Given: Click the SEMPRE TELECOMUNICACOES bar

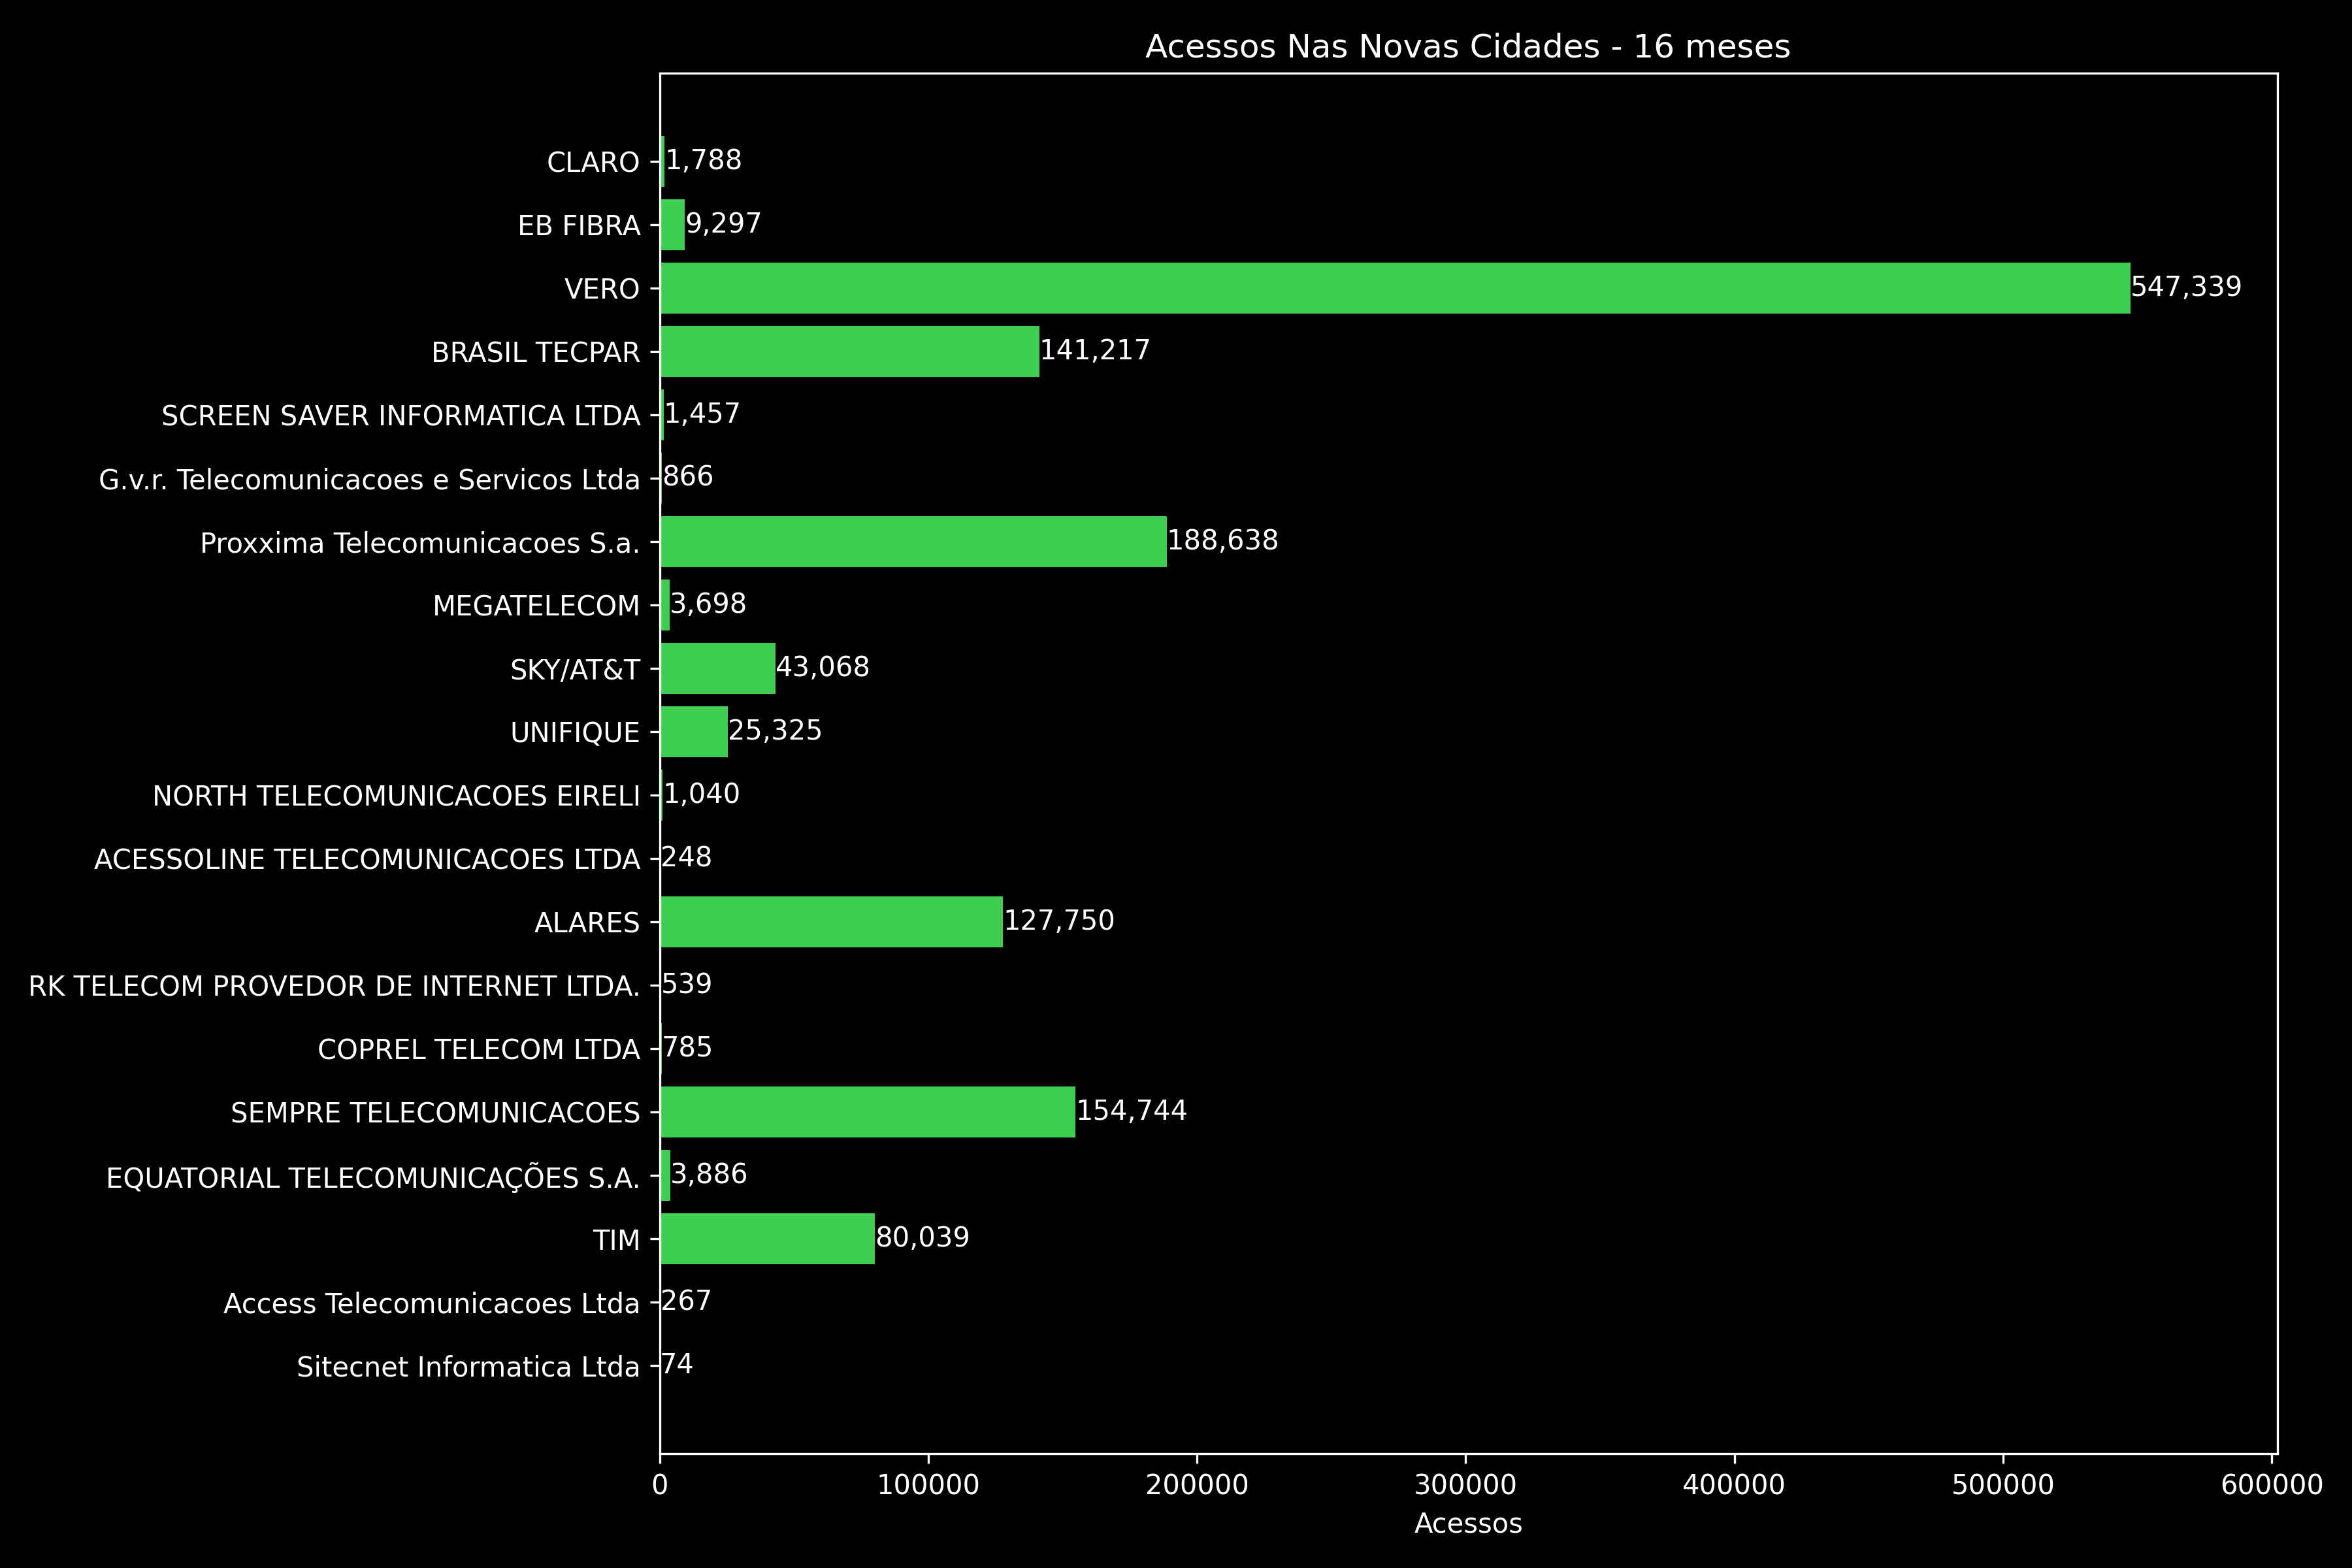Looking at the screenshot, I should 867,1111.
